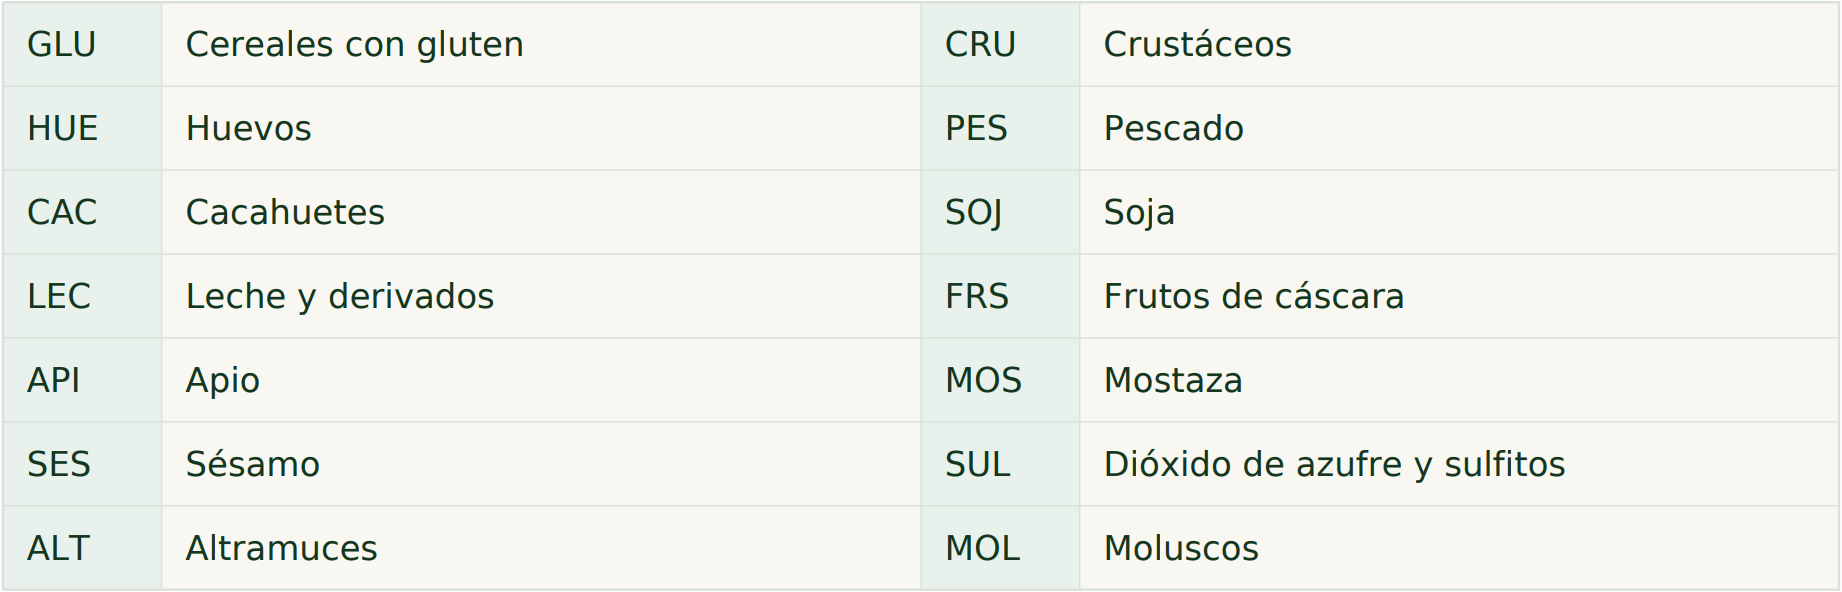
Task: Select the LEC code cell
Action: pyautogui.click(x=82, y=296)
